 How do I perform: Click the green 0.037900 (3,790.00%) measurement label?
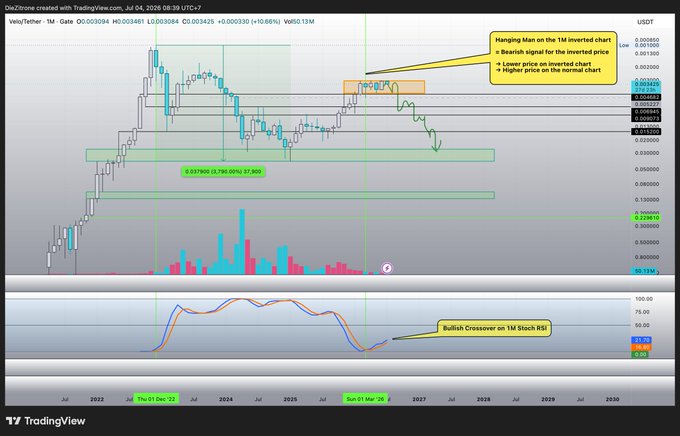tap(223, 172)
